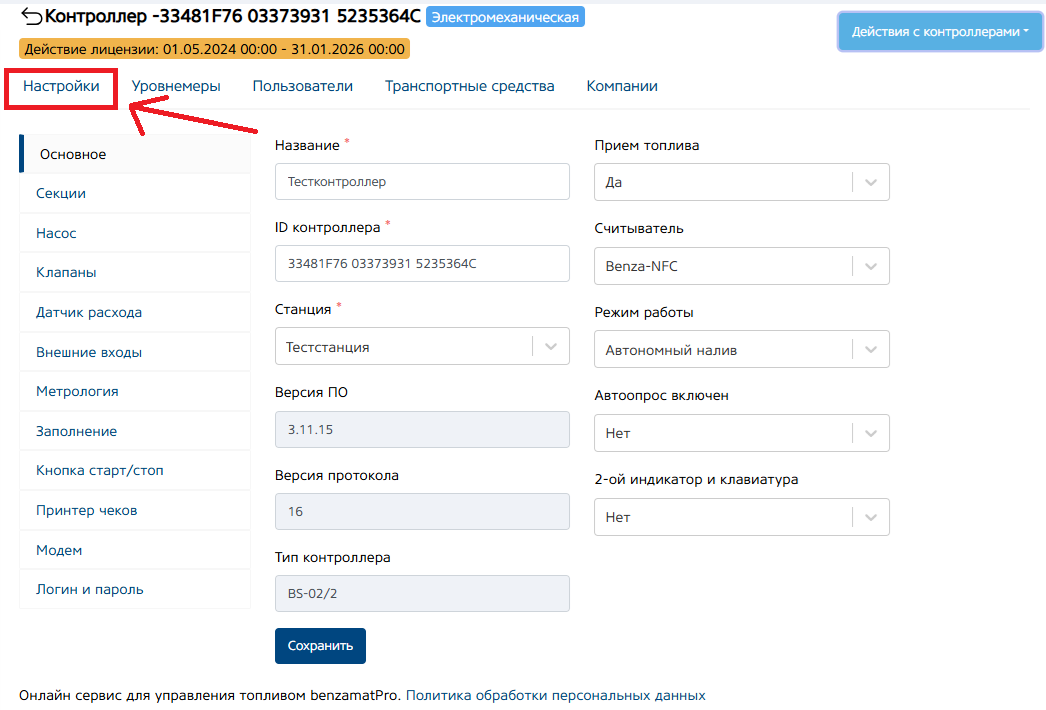Open the Политика обработки персональных данных link
Viewport: 1046px width, 710px height.
pyautogui.click(x=556, y=695)
